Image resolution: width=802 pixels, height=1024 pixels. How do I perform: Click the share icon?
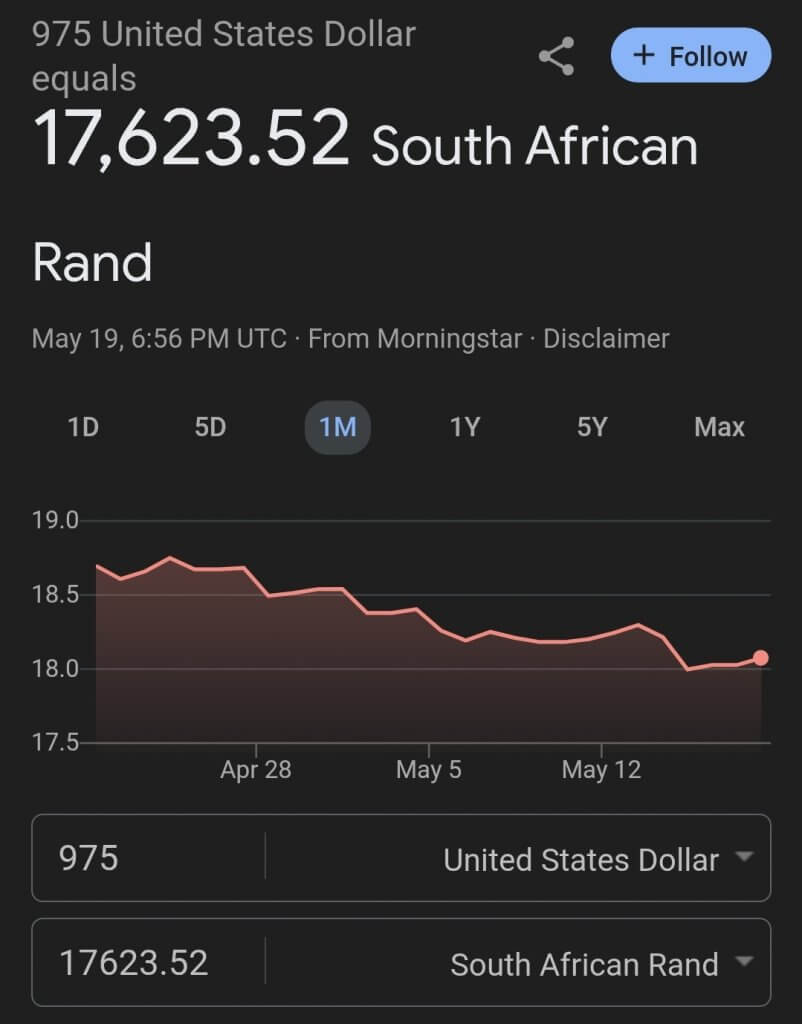pos(556,56)
